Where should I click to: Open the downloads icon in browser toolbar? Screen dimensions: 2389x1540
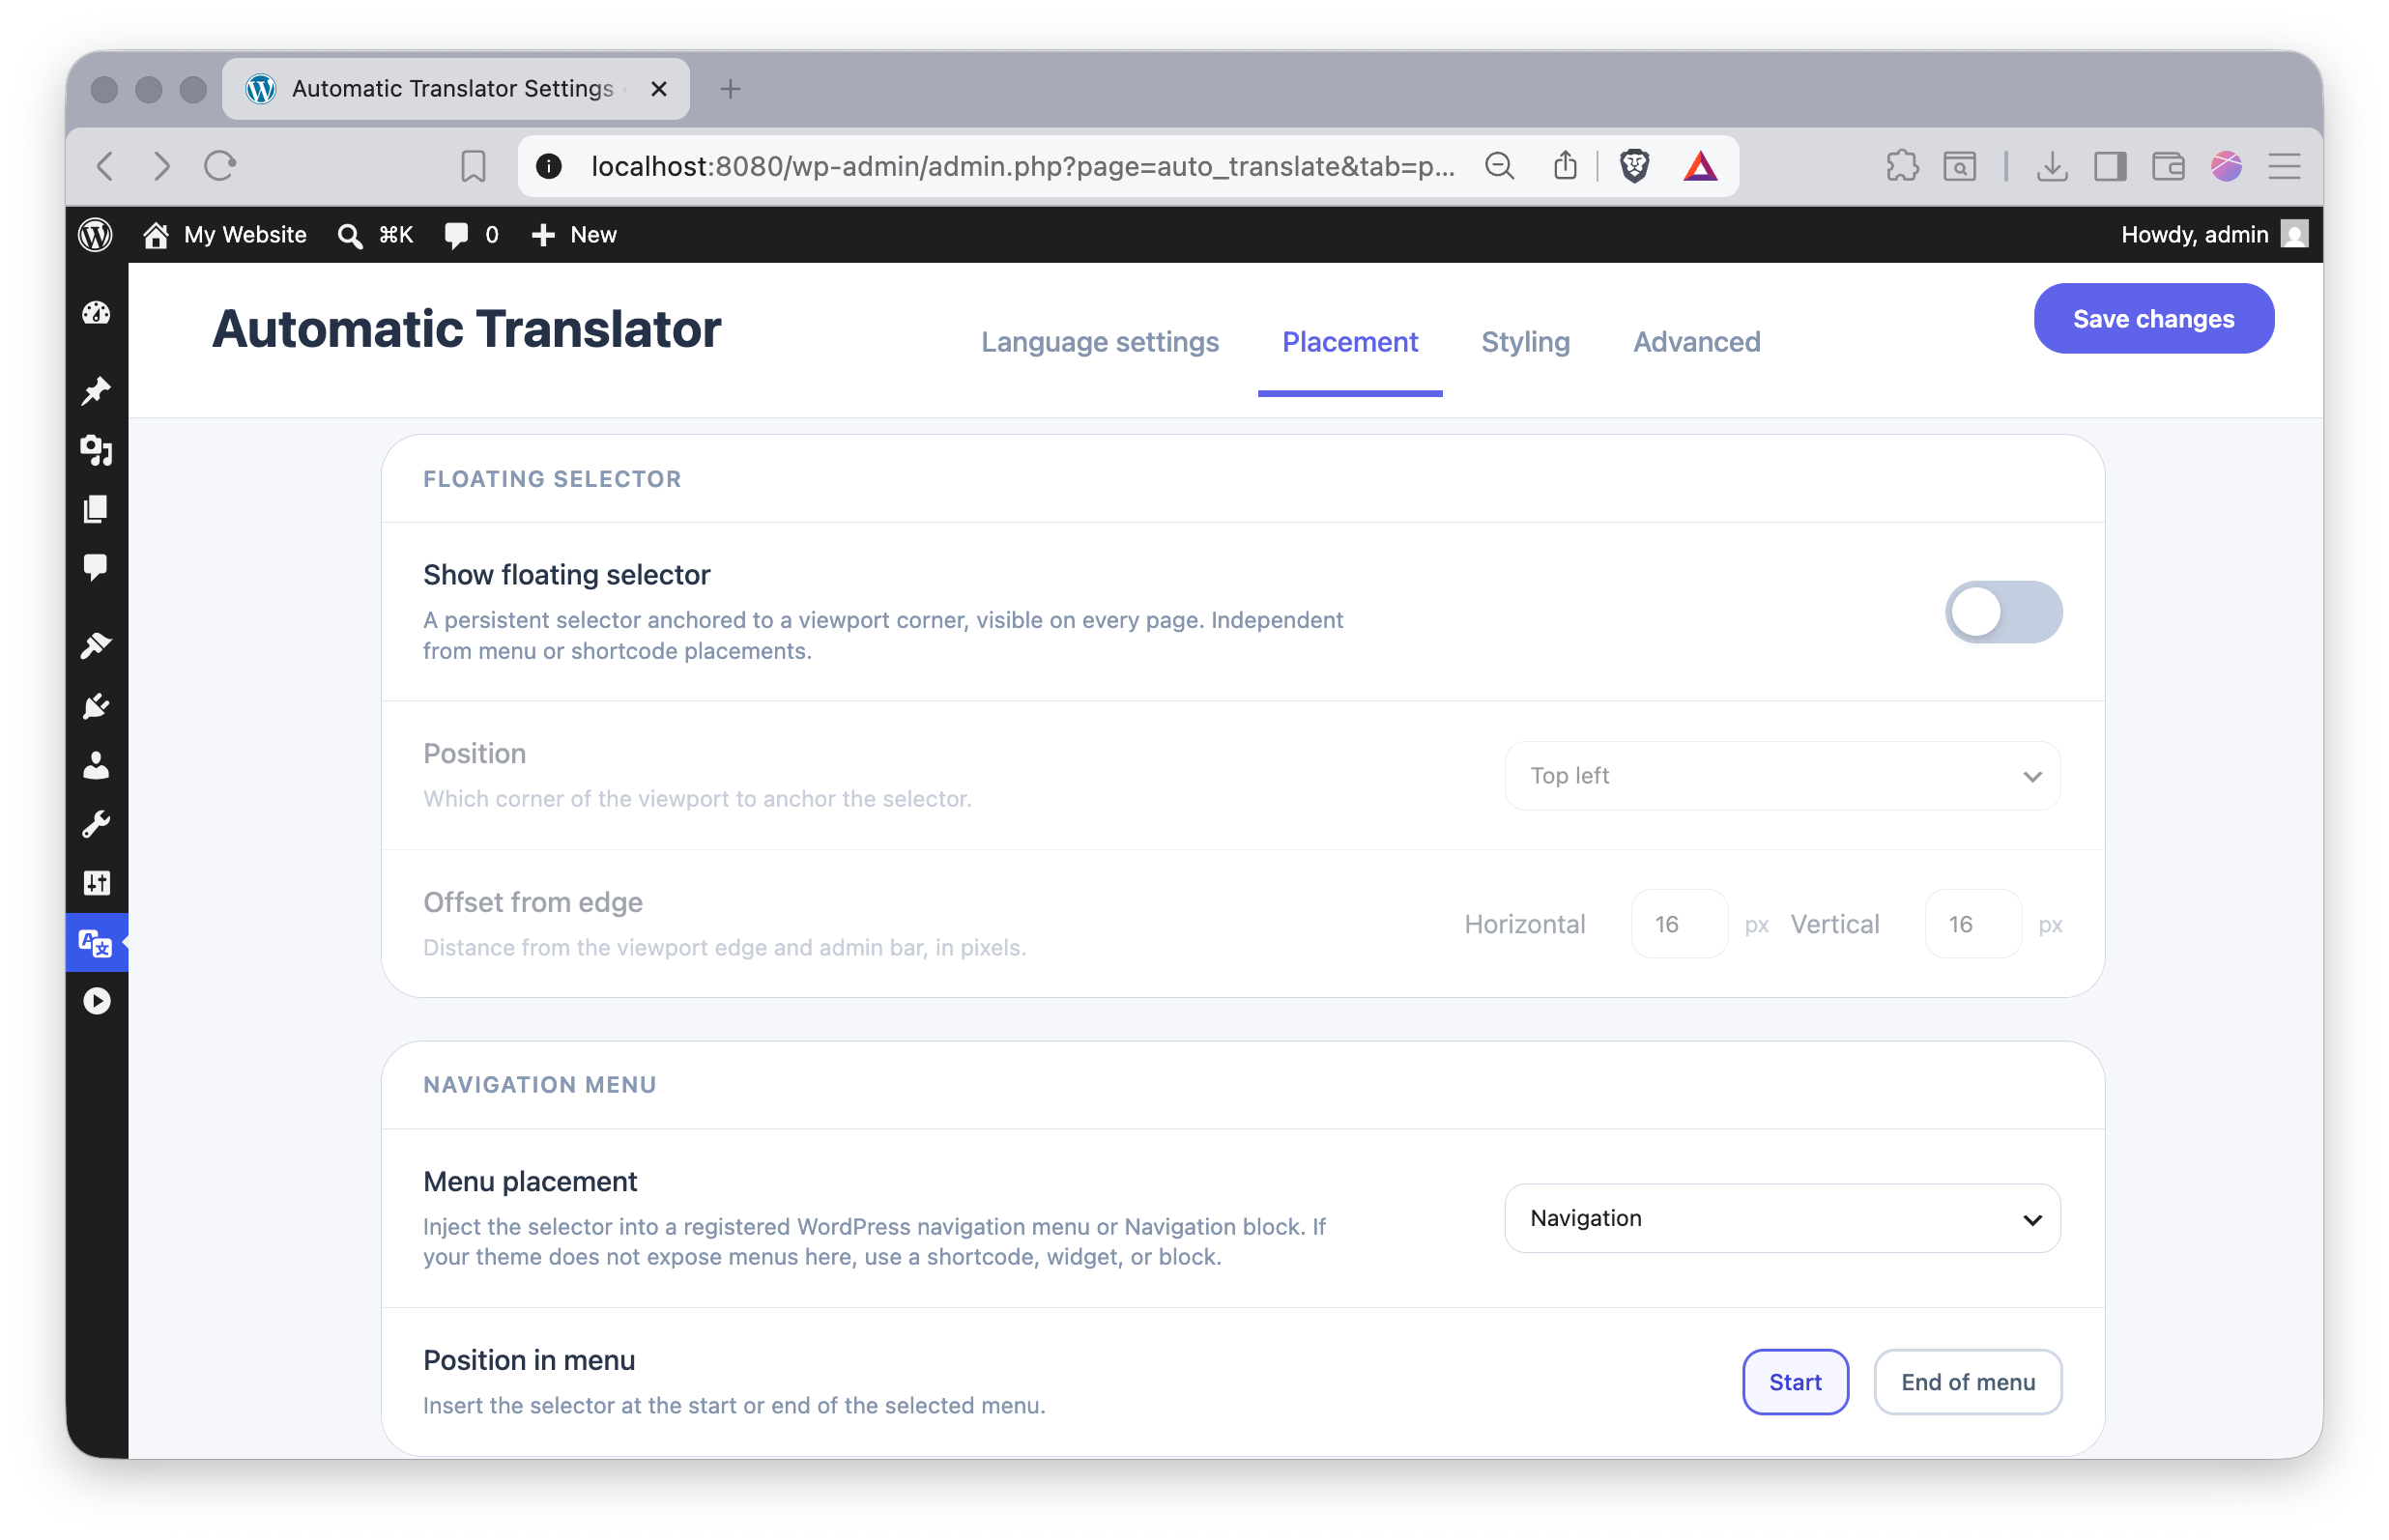(x=2052, y=166)
